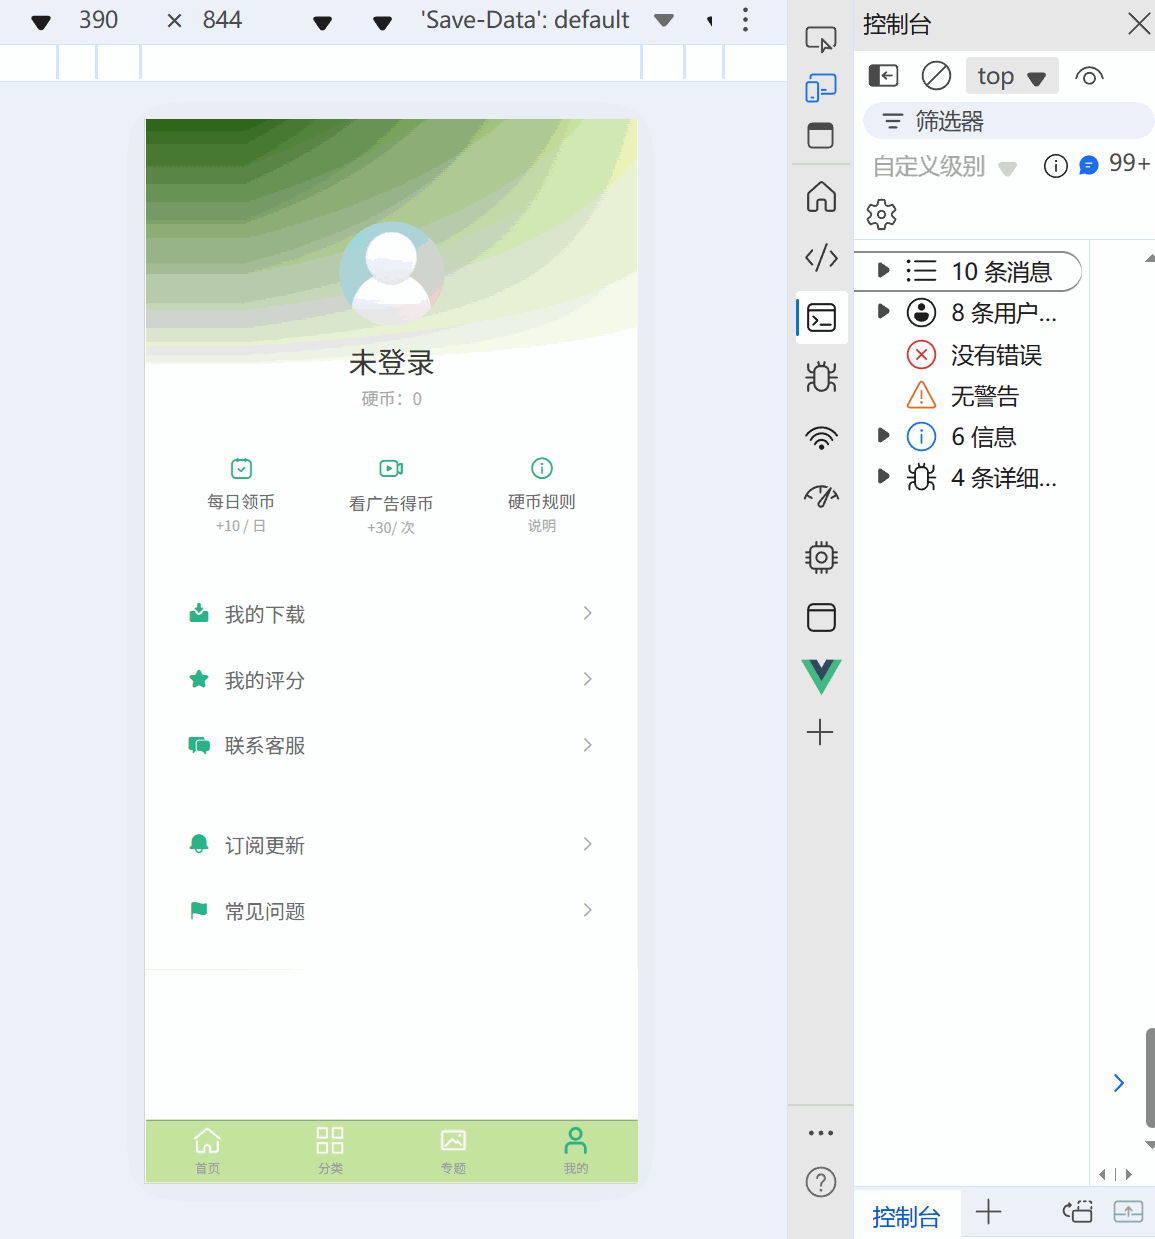The height and width of the screenshot is (1239, 1155).
Task: Open device toolbar more options menu
Action: pos(745,20)
